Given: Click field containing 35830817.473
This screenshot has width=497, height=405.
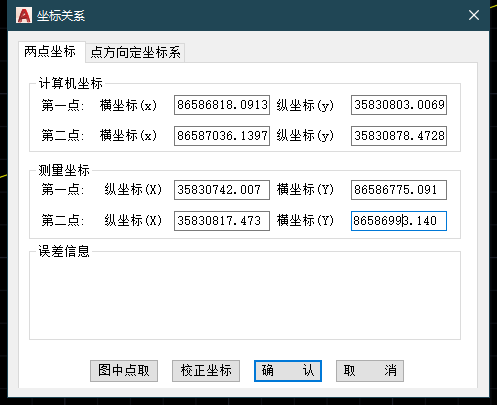Looking at the screenshot, I should pyautogui.click(x=222, y=221).
